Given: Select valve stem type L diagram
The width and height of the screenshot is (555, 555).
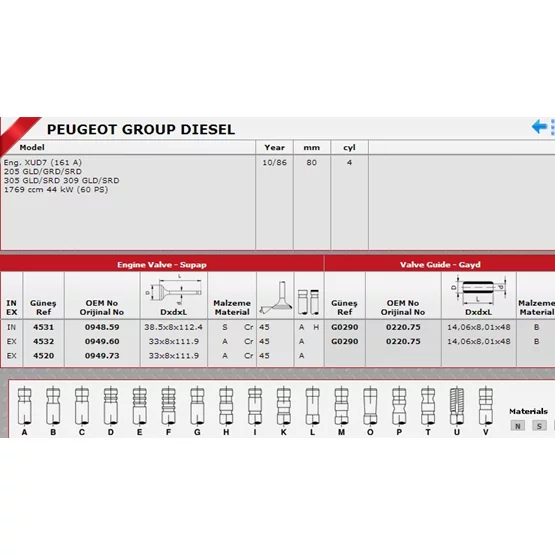Looking at the screenshot, I should [313, 406].
